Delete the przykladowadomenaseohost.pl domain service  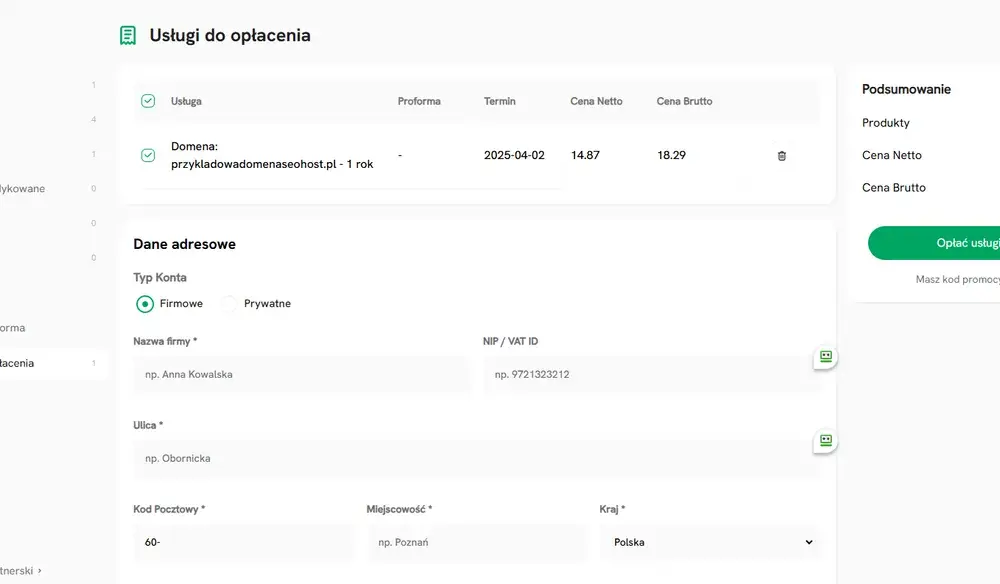782,156
